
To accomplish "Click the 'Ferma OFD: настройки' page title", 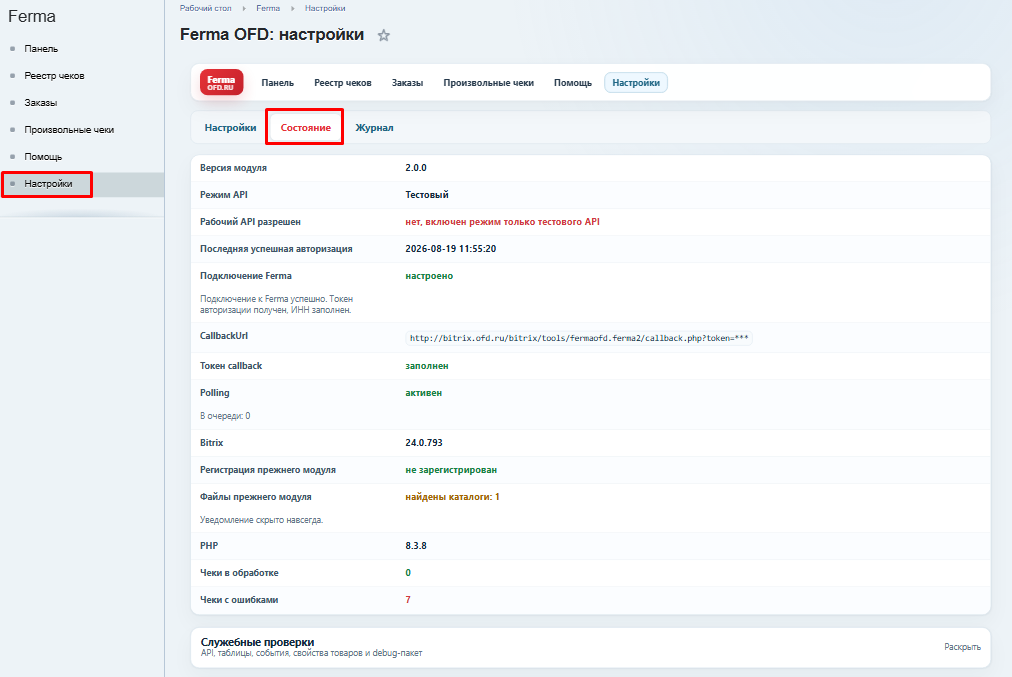I will 272,35.
